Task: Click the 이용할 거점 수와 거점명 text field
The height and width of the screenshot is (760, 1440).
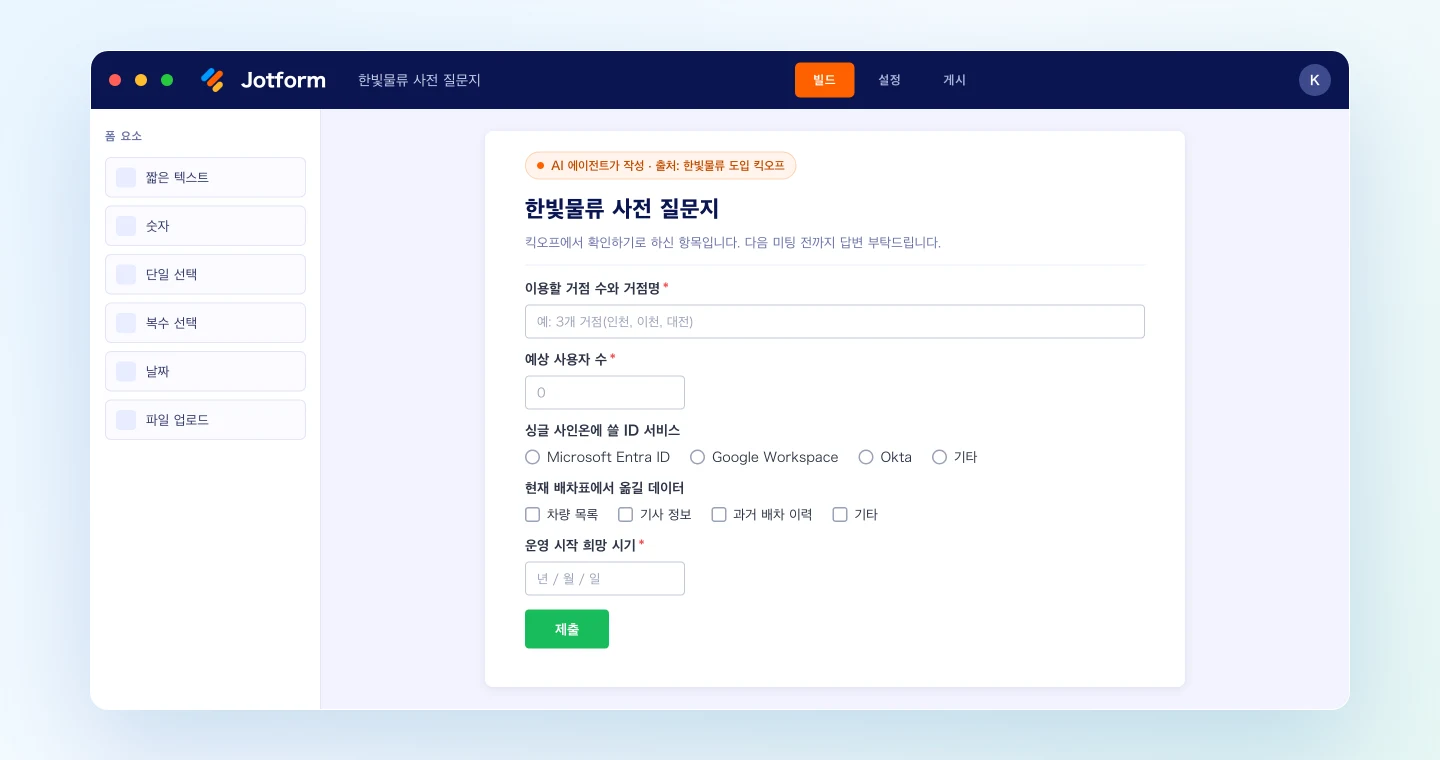Action: [x=835, y=322]
